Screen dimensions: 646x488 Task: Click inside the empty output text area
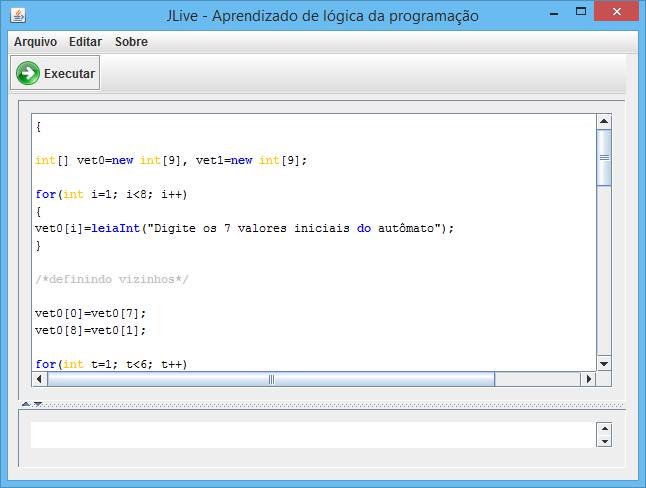310,435
